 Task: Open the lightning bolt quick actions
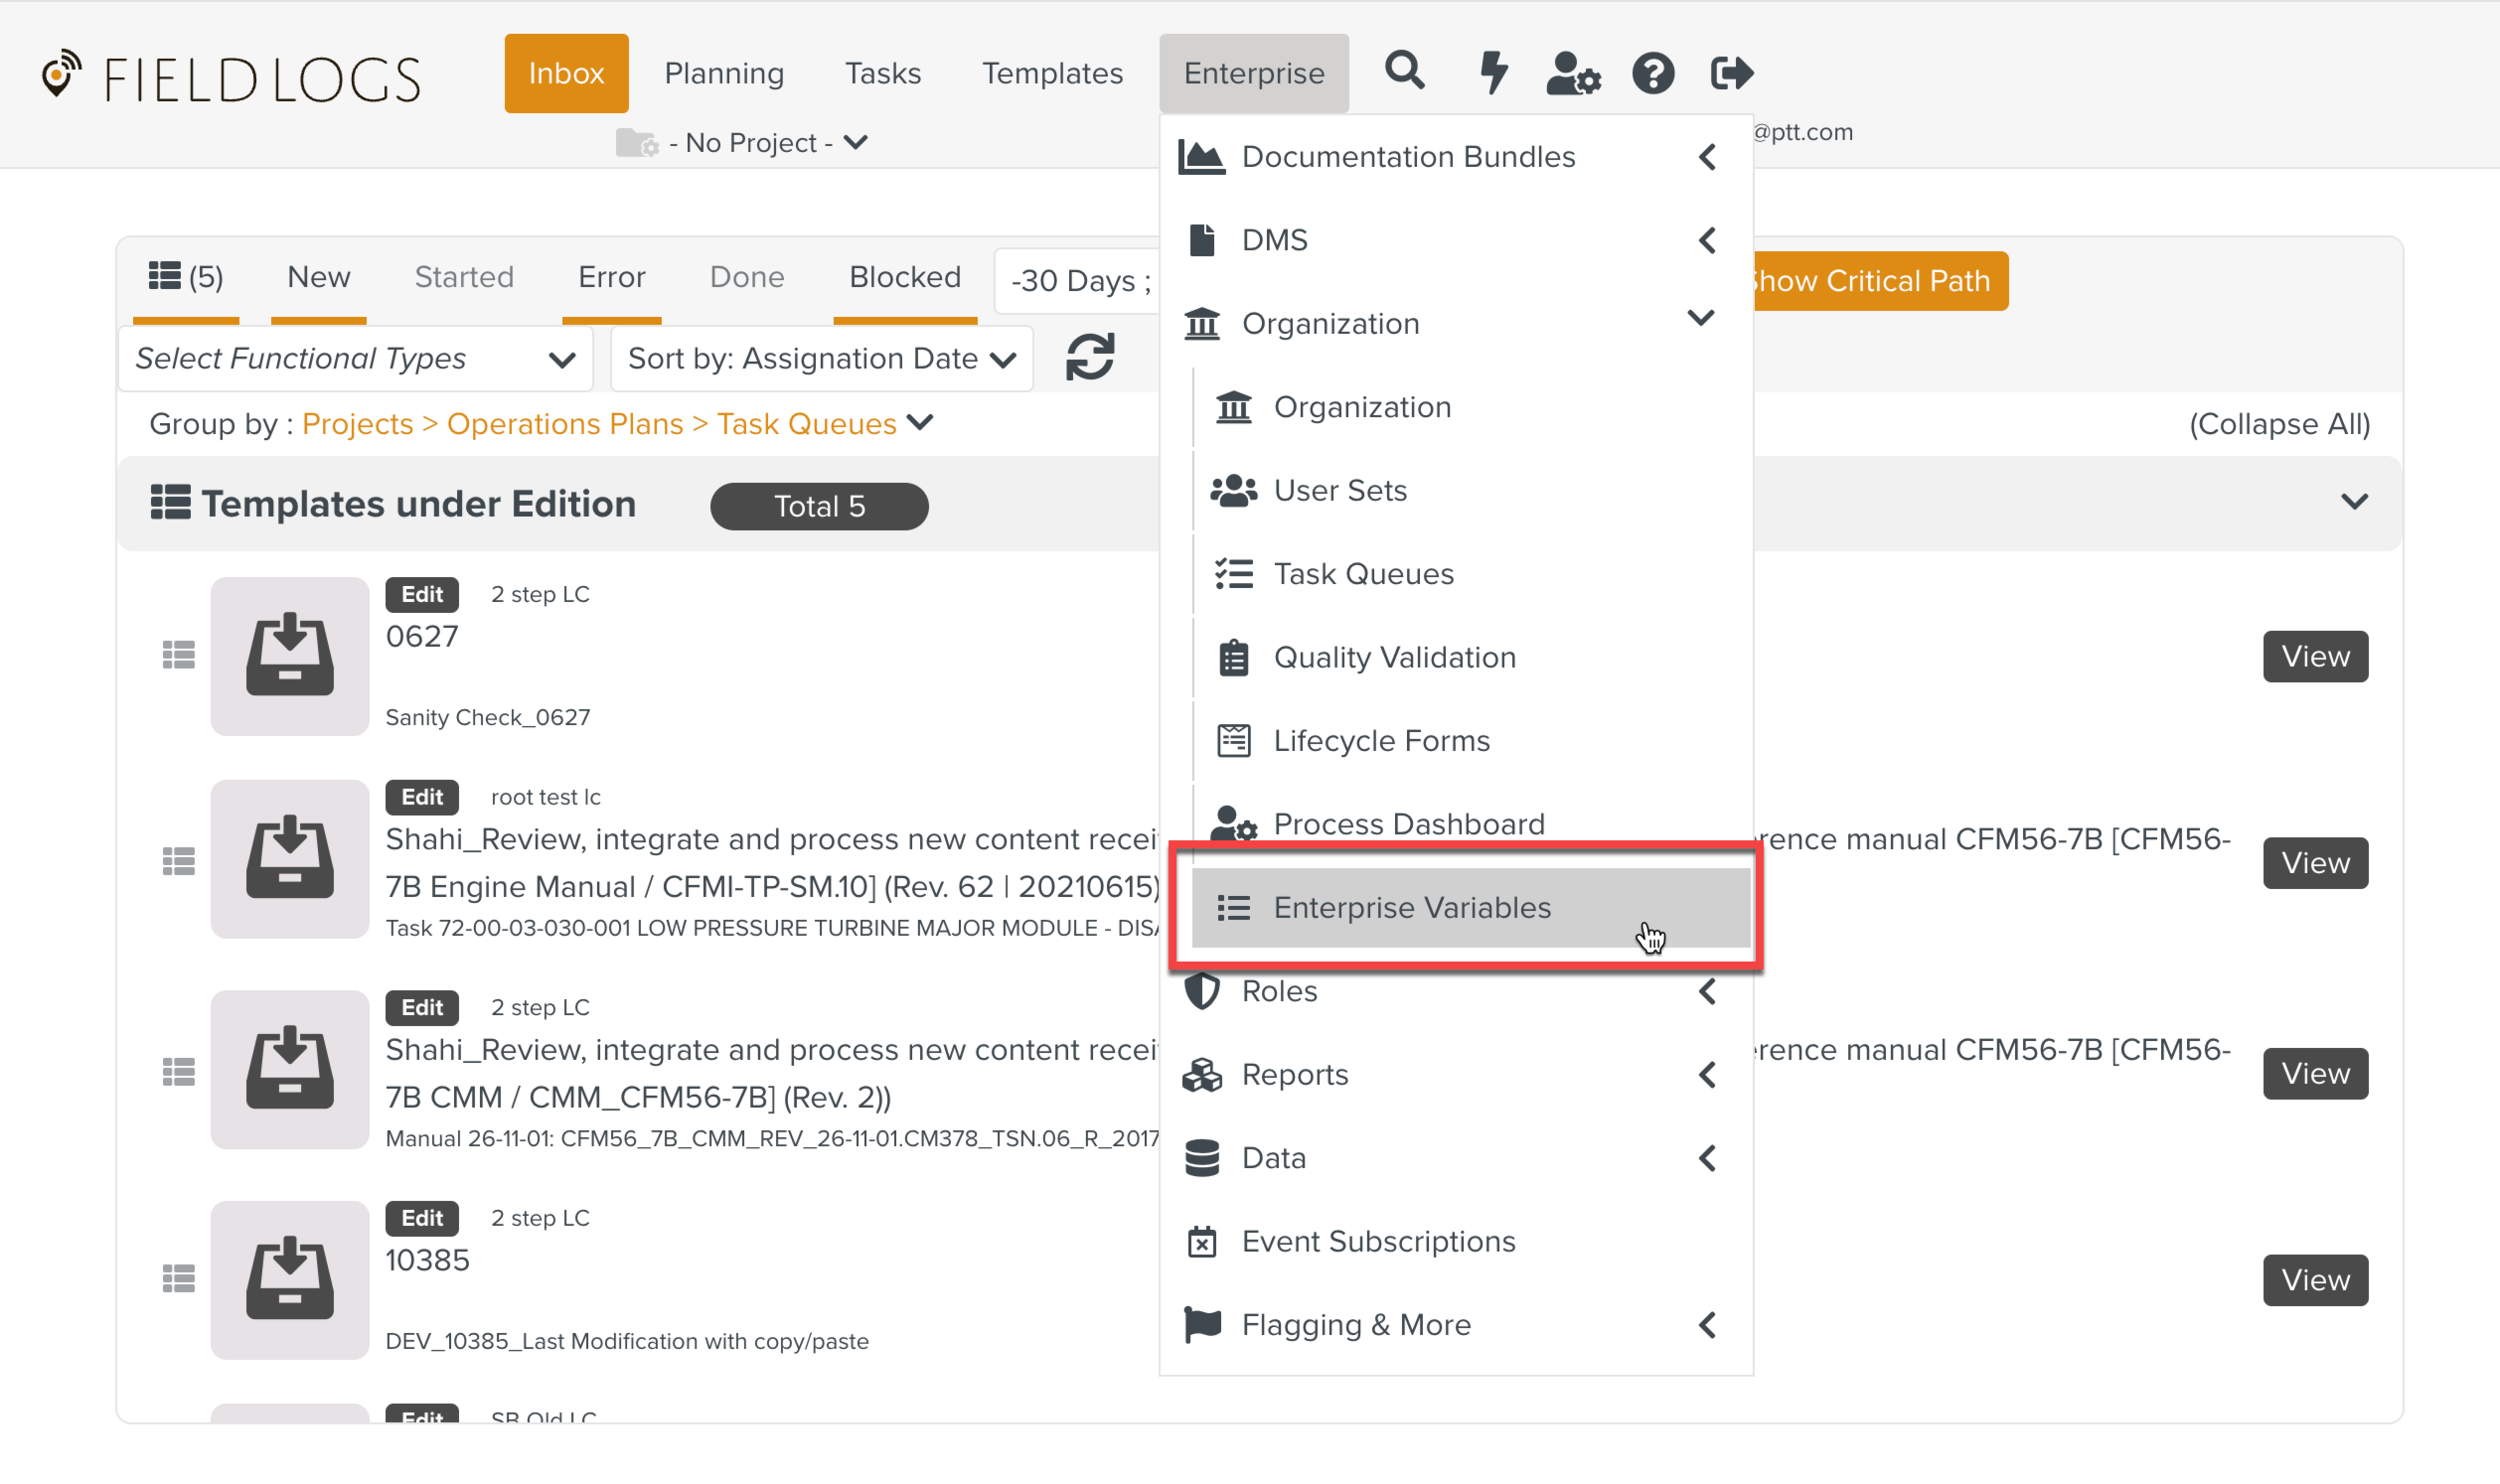point(1493,72)
